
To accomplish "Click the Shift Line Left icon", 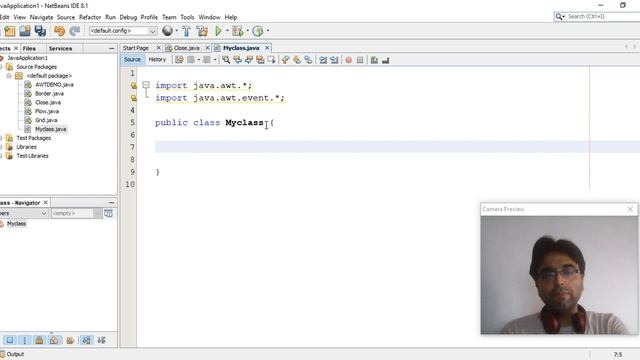I will click(x=323, y=60).
